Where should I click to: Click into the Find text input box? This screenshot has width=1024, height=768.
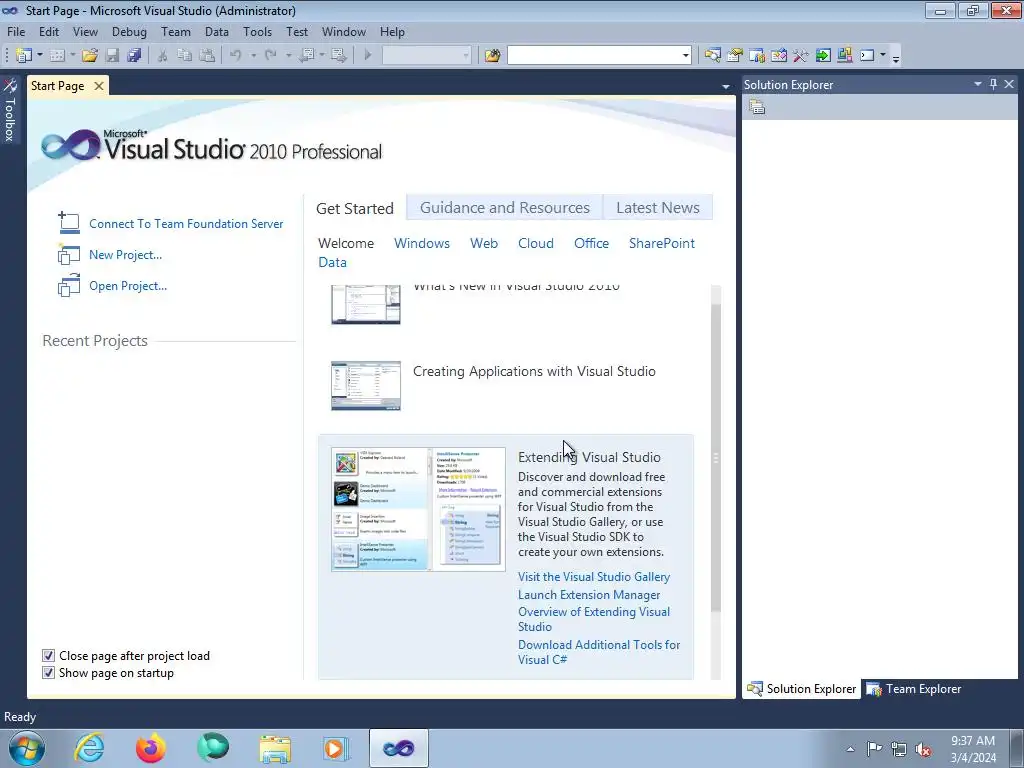click(594, 56)
